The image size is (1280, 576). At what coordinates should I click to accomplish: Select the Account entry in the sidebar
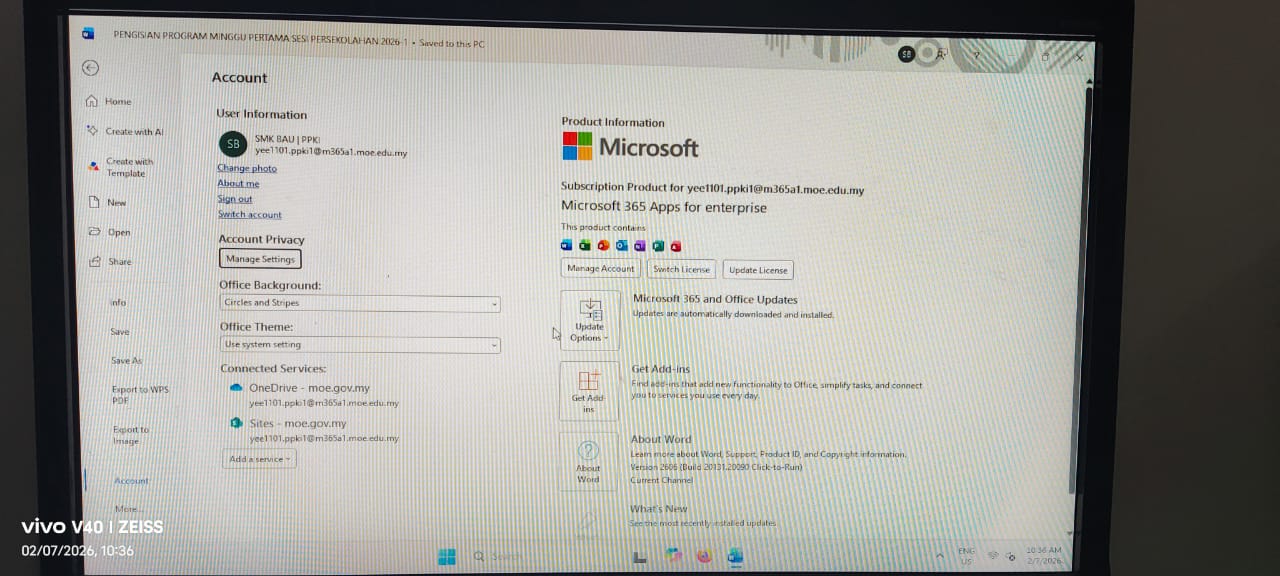(131, 480)
